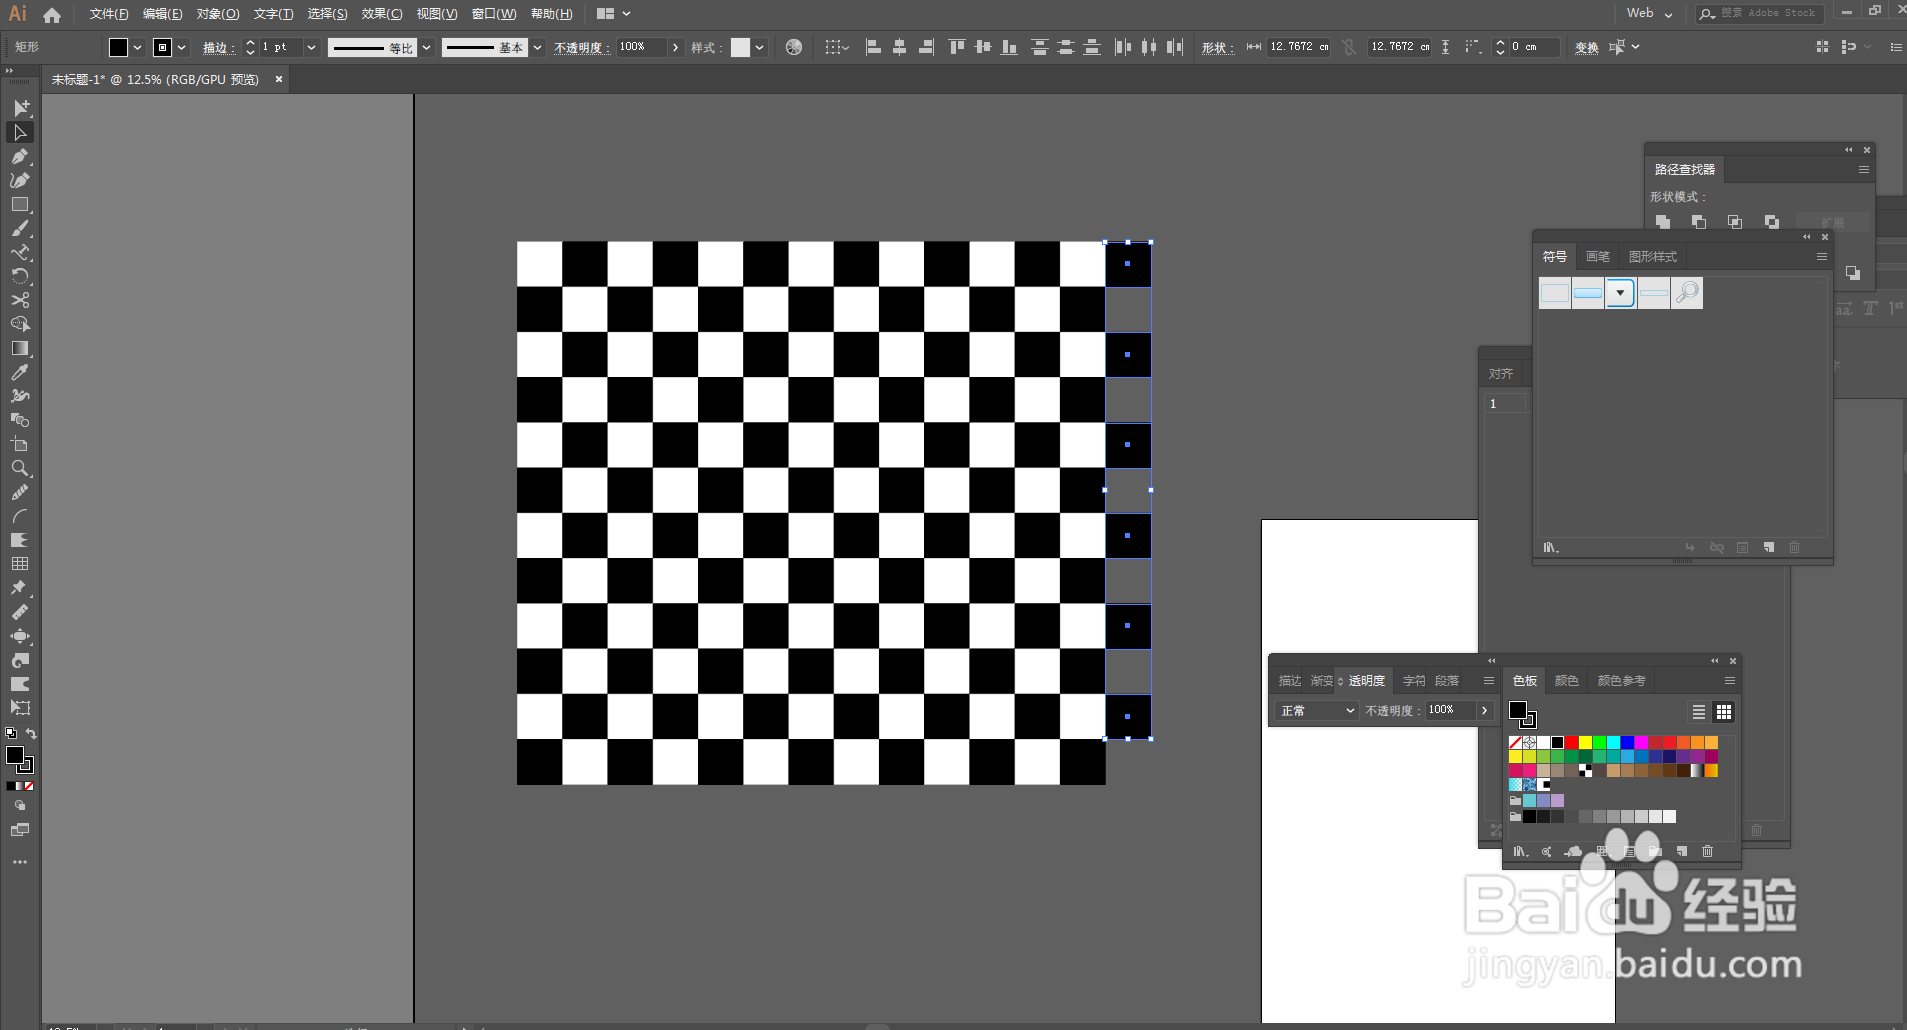Select the Rotate tool
Screen dimensions: 1907x1030
(20, 276)
